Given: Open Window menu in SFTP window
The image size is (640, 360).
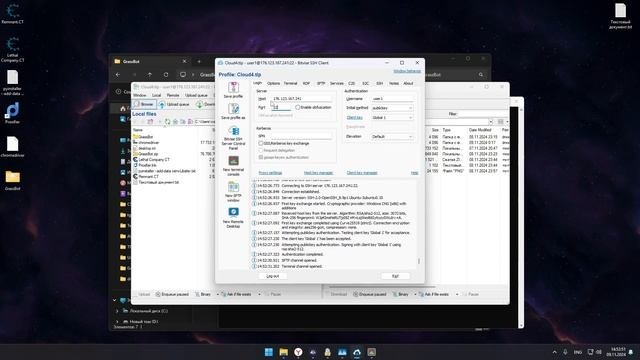Looking at the screenshot, I should tap(140, 95).
